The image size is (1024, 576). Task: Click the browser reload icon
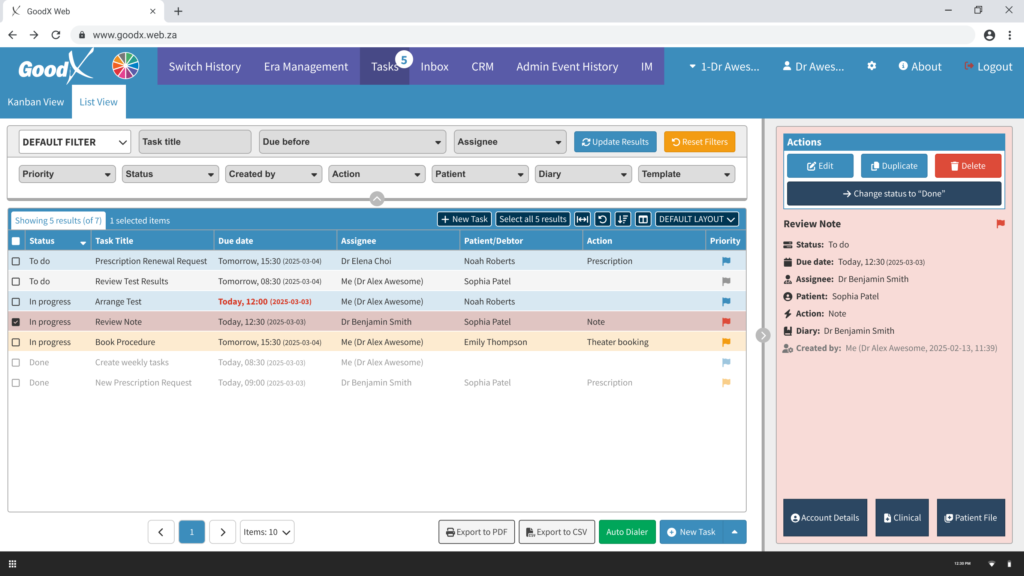pyautogui.click(x=56, y=35)
